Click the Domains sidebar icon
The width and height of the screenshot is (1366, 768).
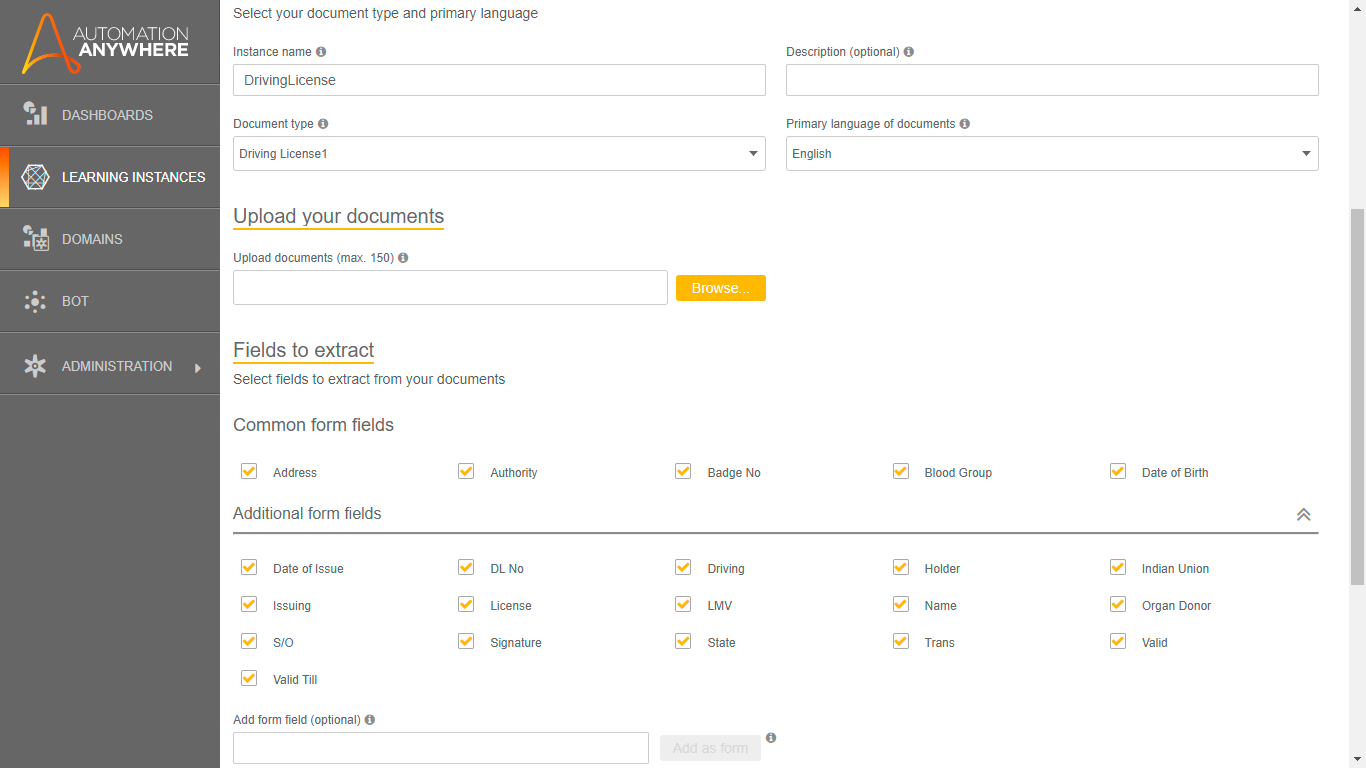(x=36, y=239)
